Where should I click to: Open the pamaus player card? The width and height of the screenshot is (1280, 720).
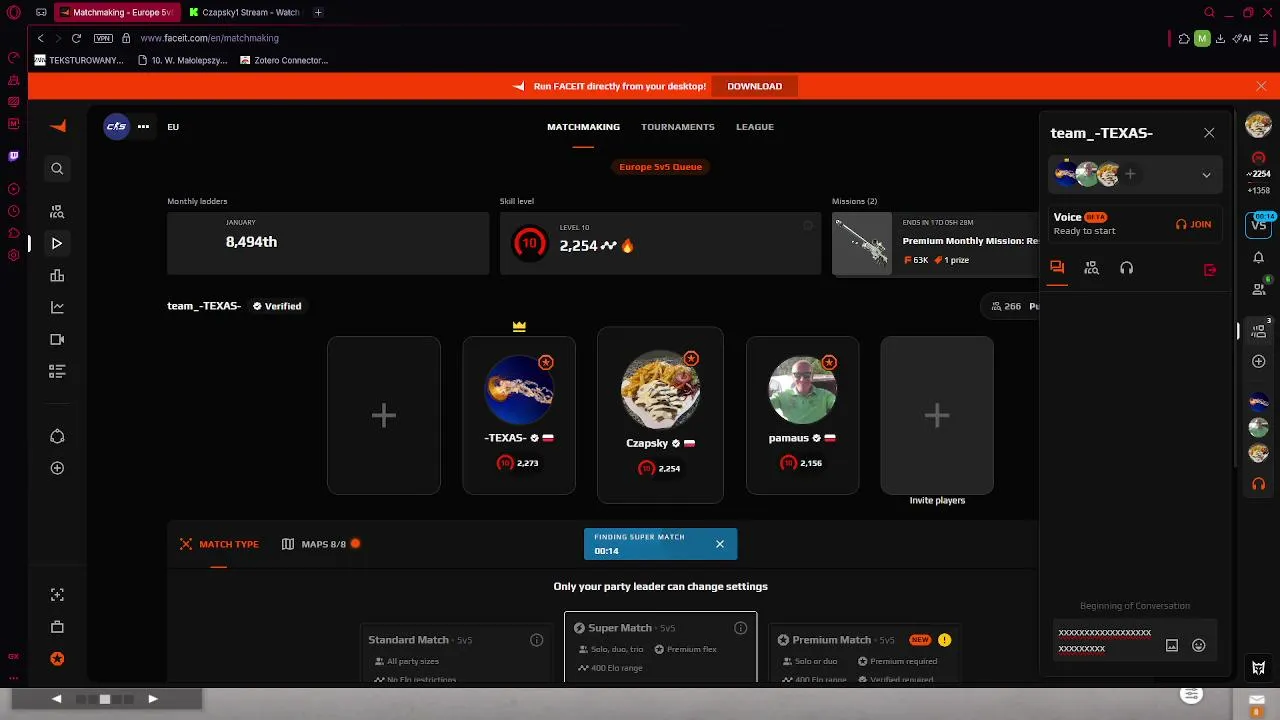point(802,415)
